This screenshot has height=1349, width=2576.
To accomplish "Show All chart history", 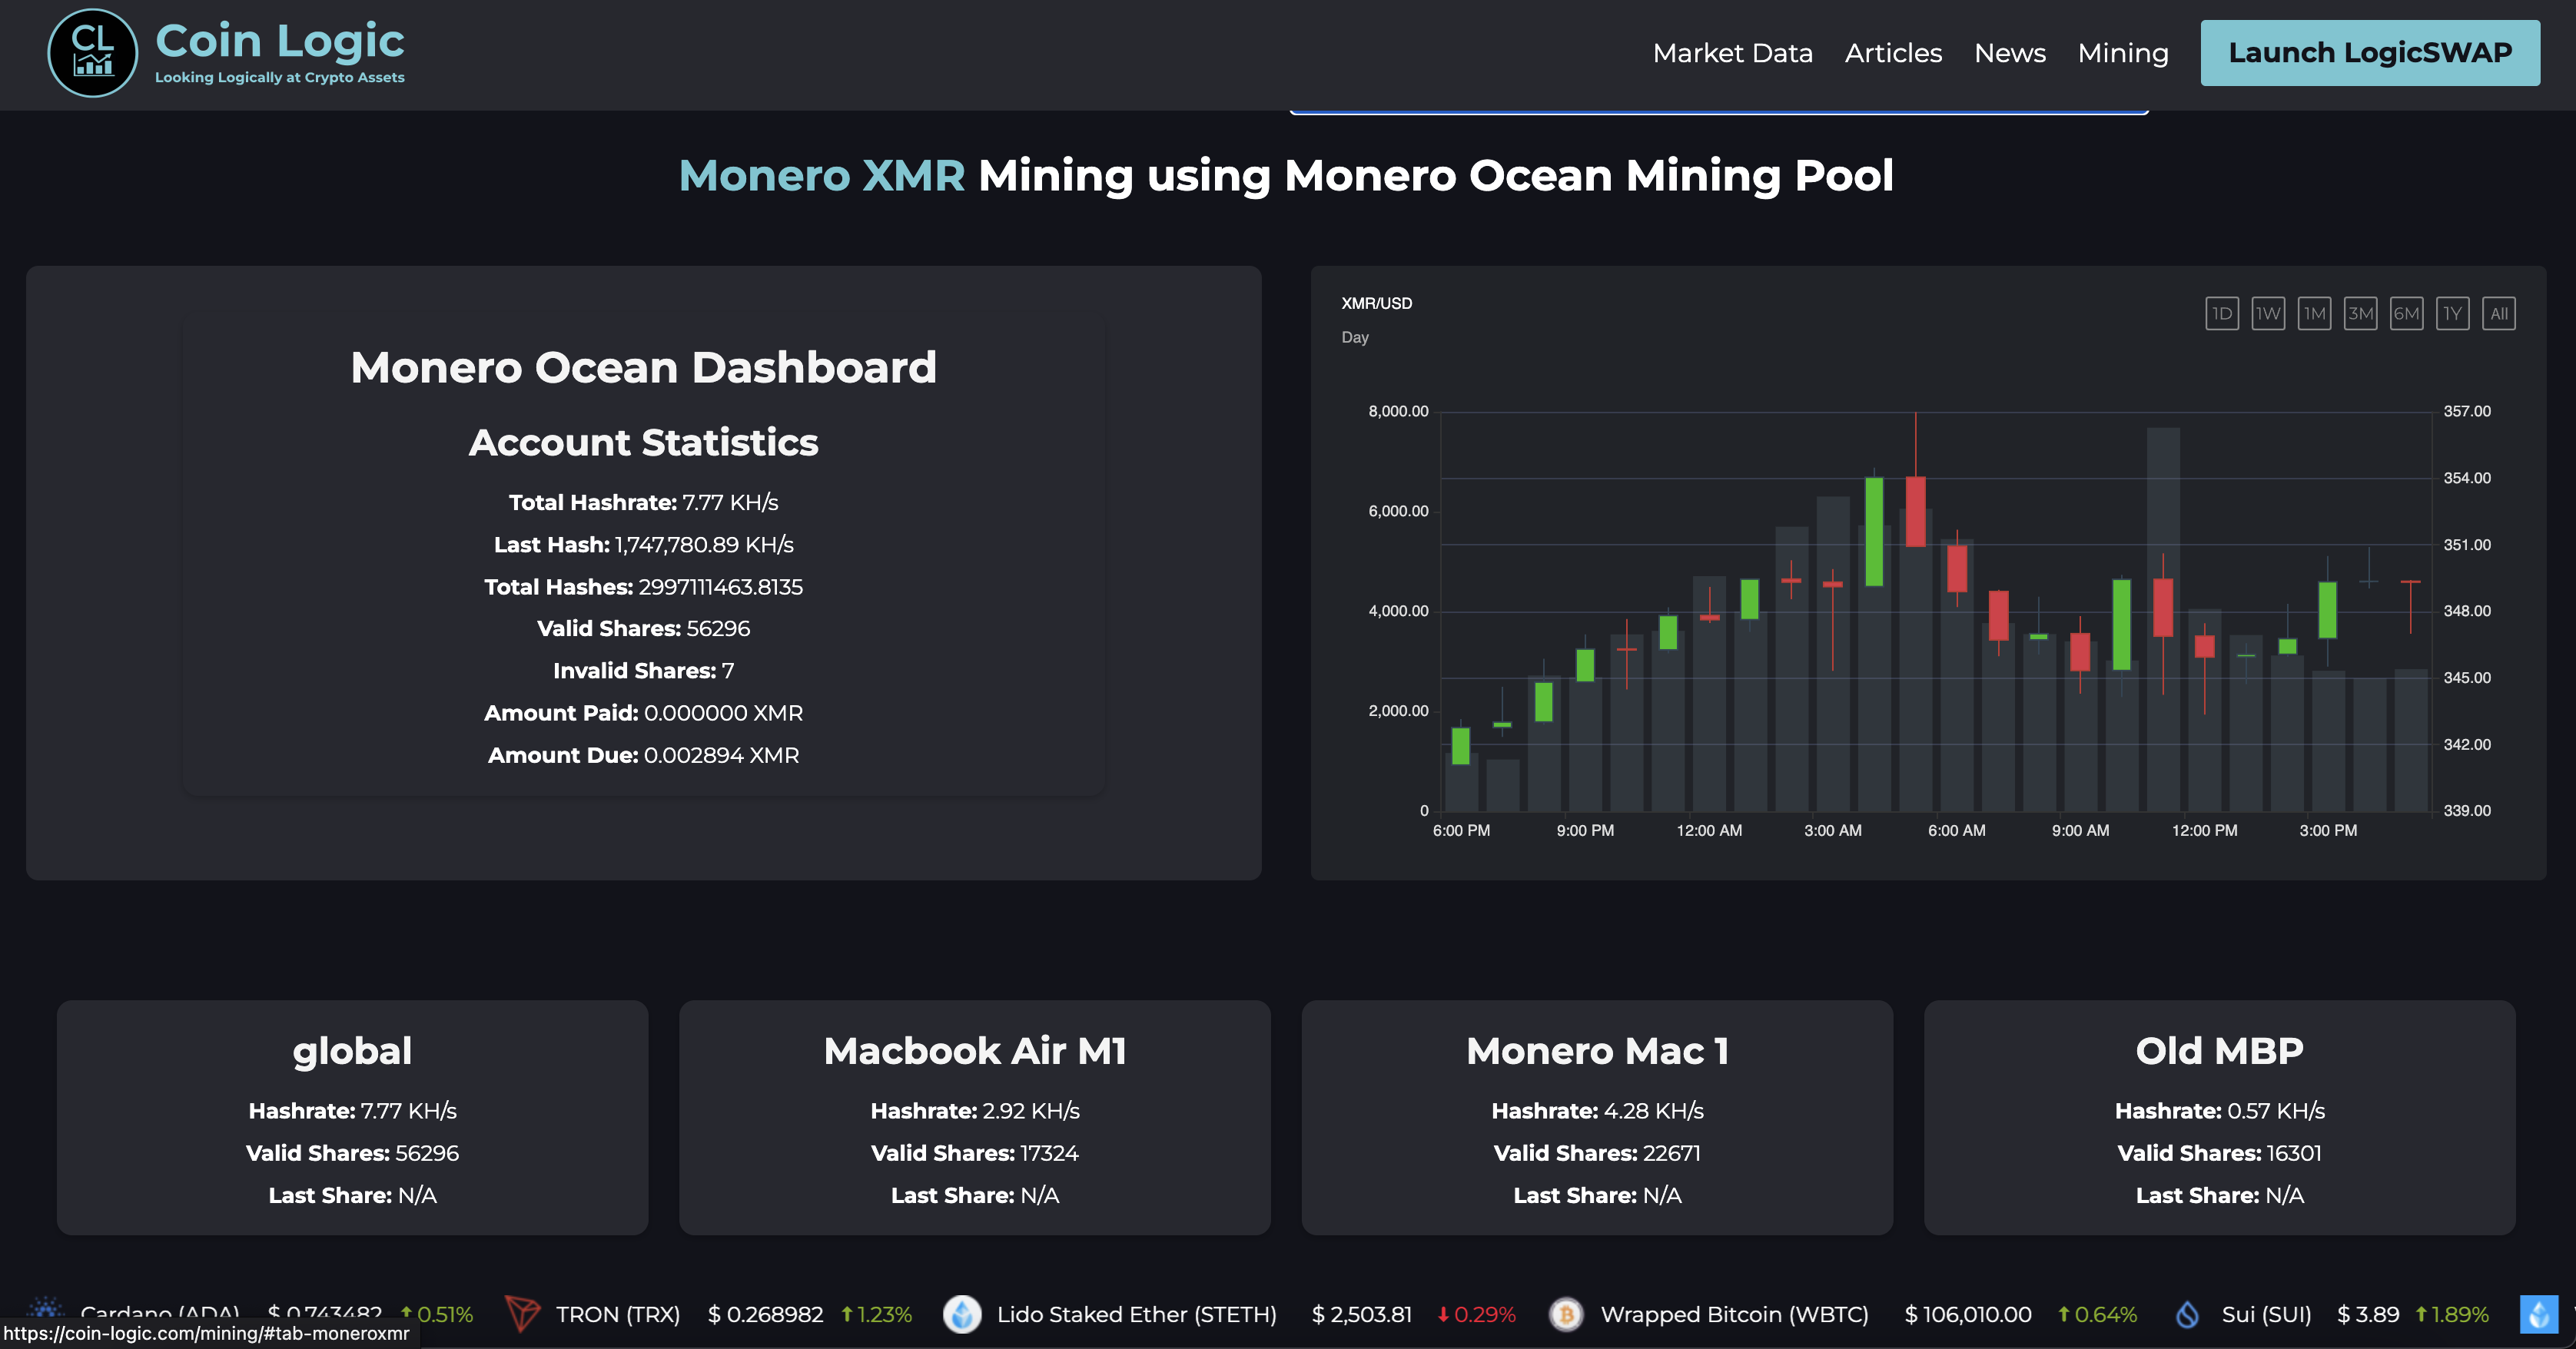I will [x=2498, y=314].
